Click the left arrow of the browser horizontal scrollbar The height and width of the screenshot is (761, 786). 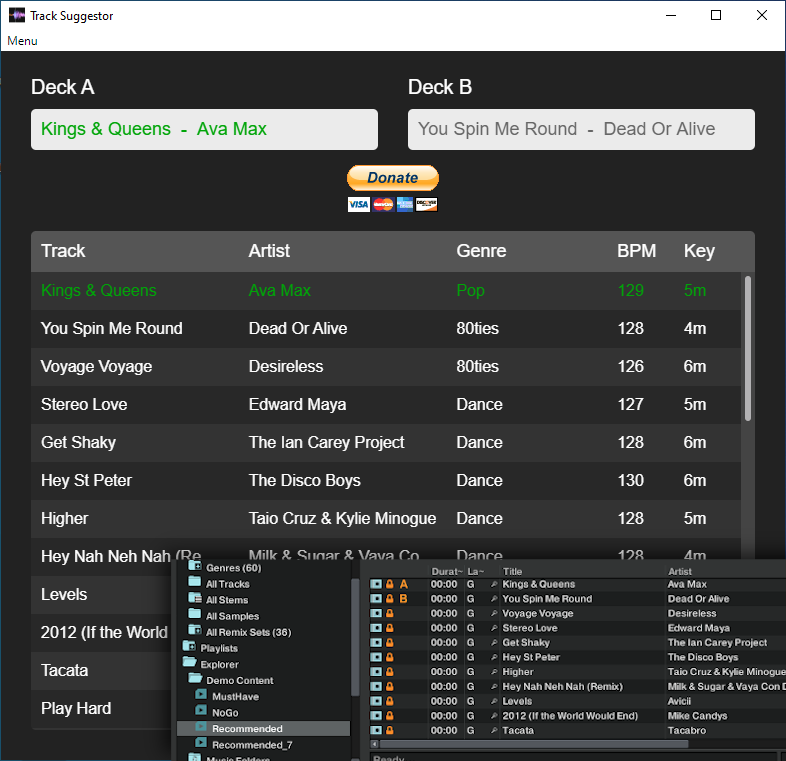pyautogui.click(x=374, y=744)
